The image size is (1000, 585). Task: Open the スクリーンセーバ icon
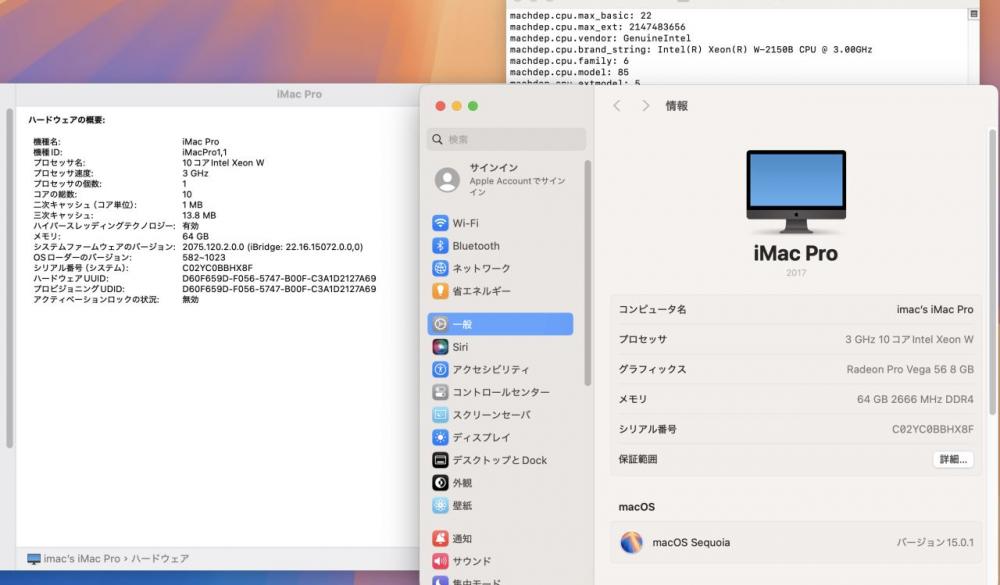440,415
